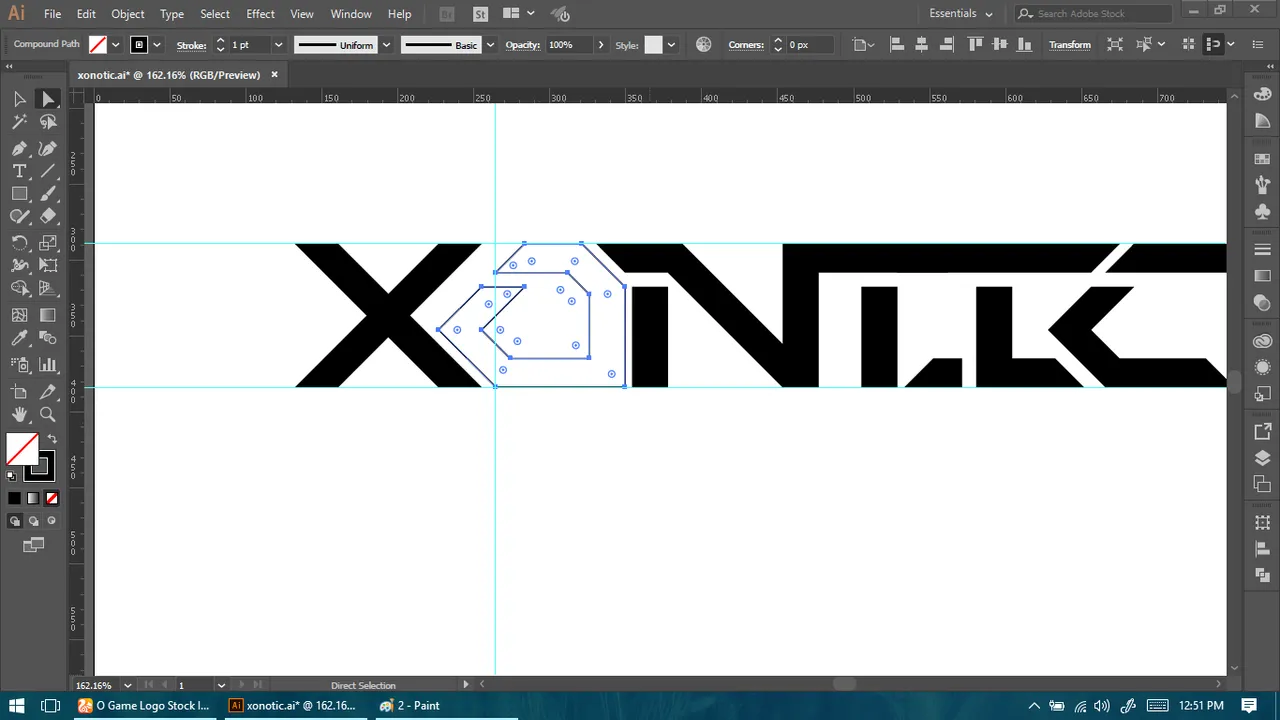Swap fill and stroke colors
This screenshot has width=1280, height=720.
[x=53, y=438]
